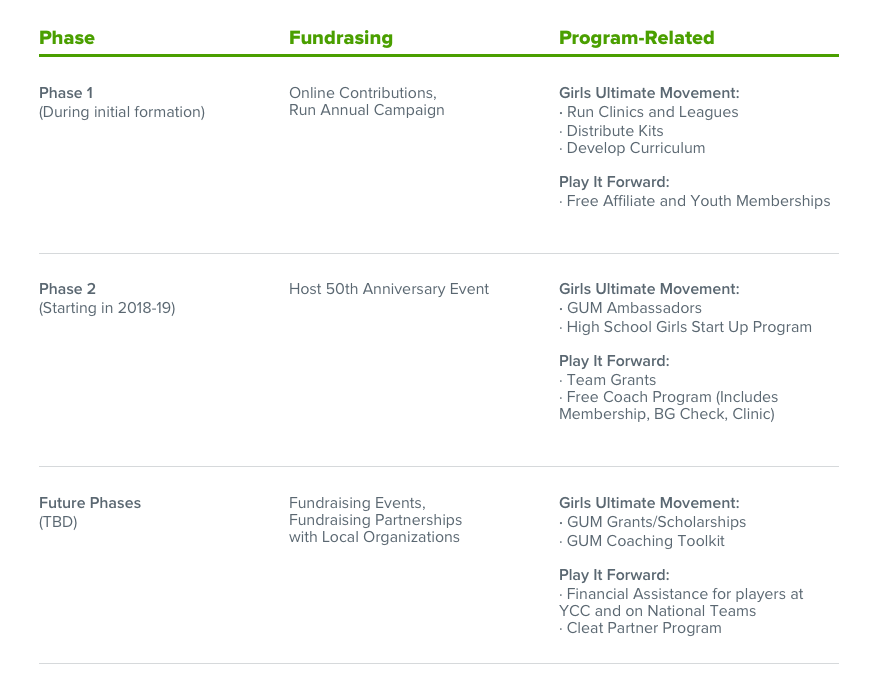Screen dimensions: 879x694
Task: Click GUM Coaching Toolkit item
Action: point(642,542)
